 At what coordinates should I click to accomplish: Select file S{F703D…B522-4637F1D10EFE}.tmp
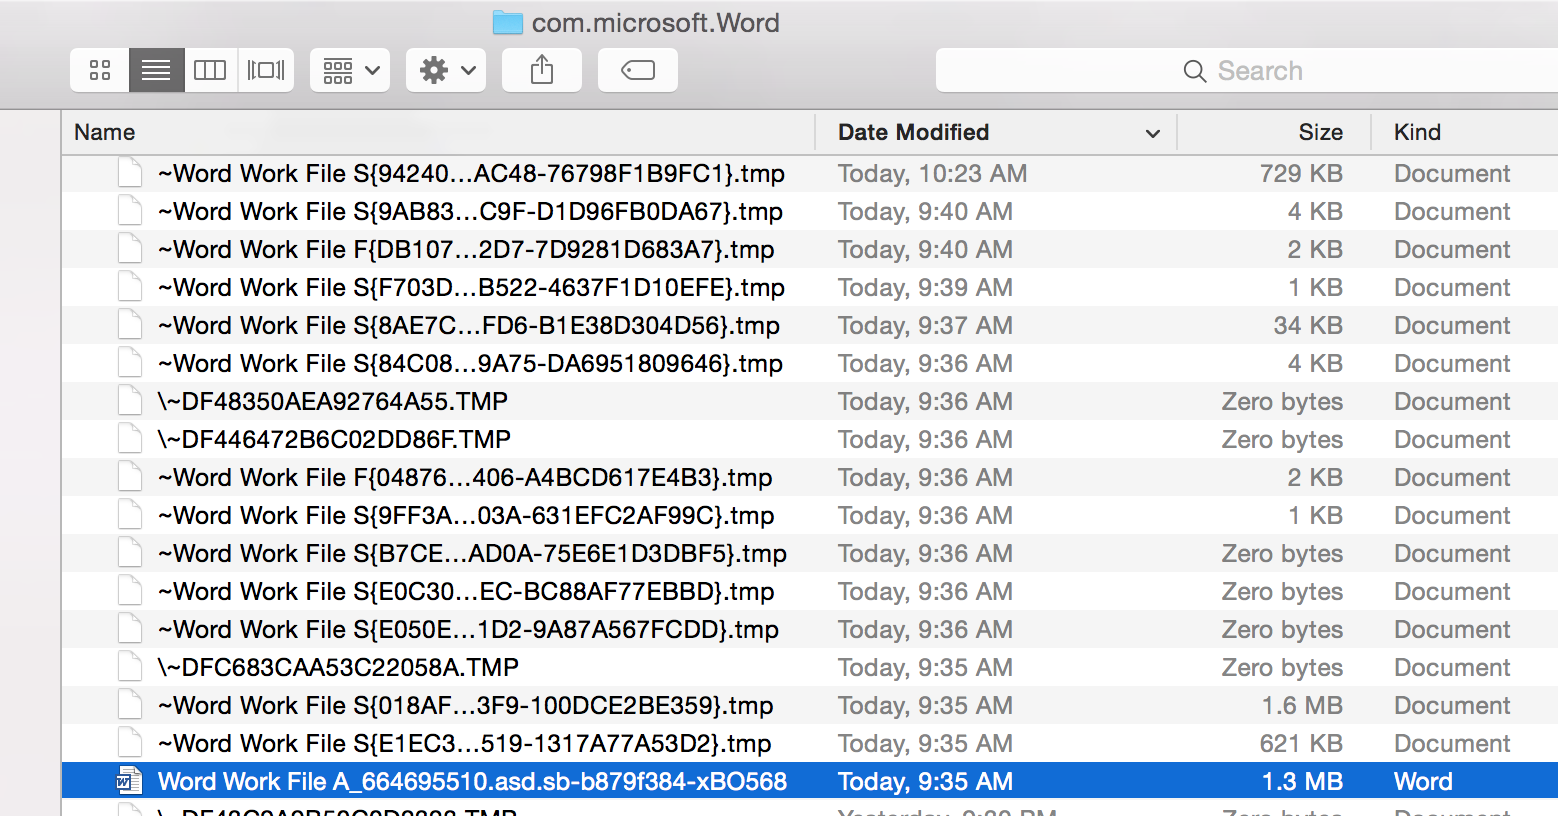click(471, 288)
